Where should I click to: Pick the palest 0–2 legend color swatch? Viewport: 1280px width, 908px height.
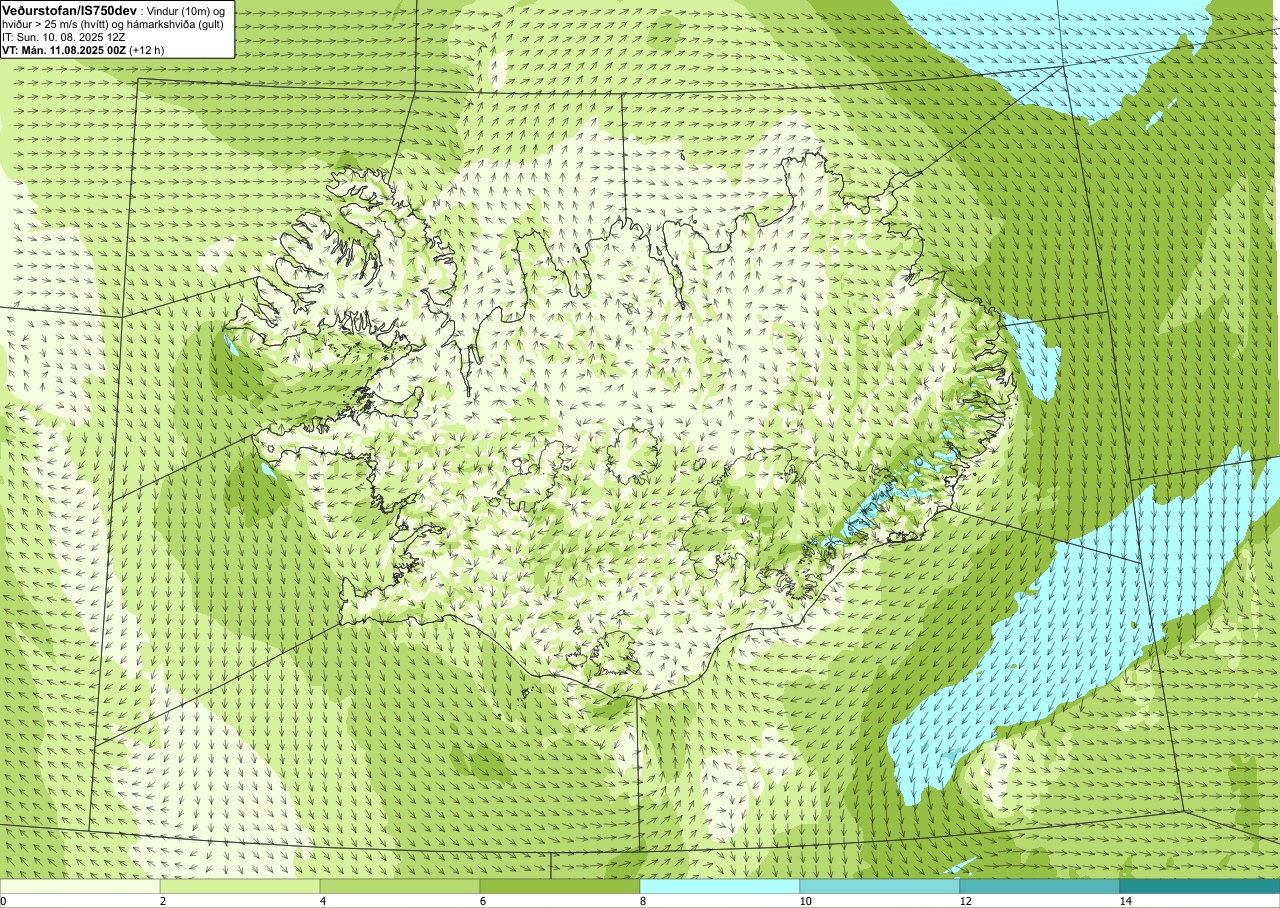(x=80, y=886)
